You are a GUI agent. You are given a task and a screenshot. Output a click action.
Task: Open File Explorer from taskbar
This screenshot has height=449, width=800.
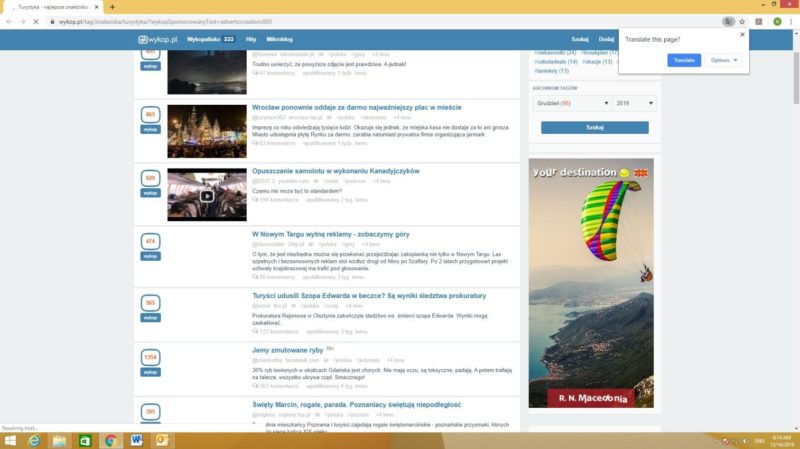point(59,440)
